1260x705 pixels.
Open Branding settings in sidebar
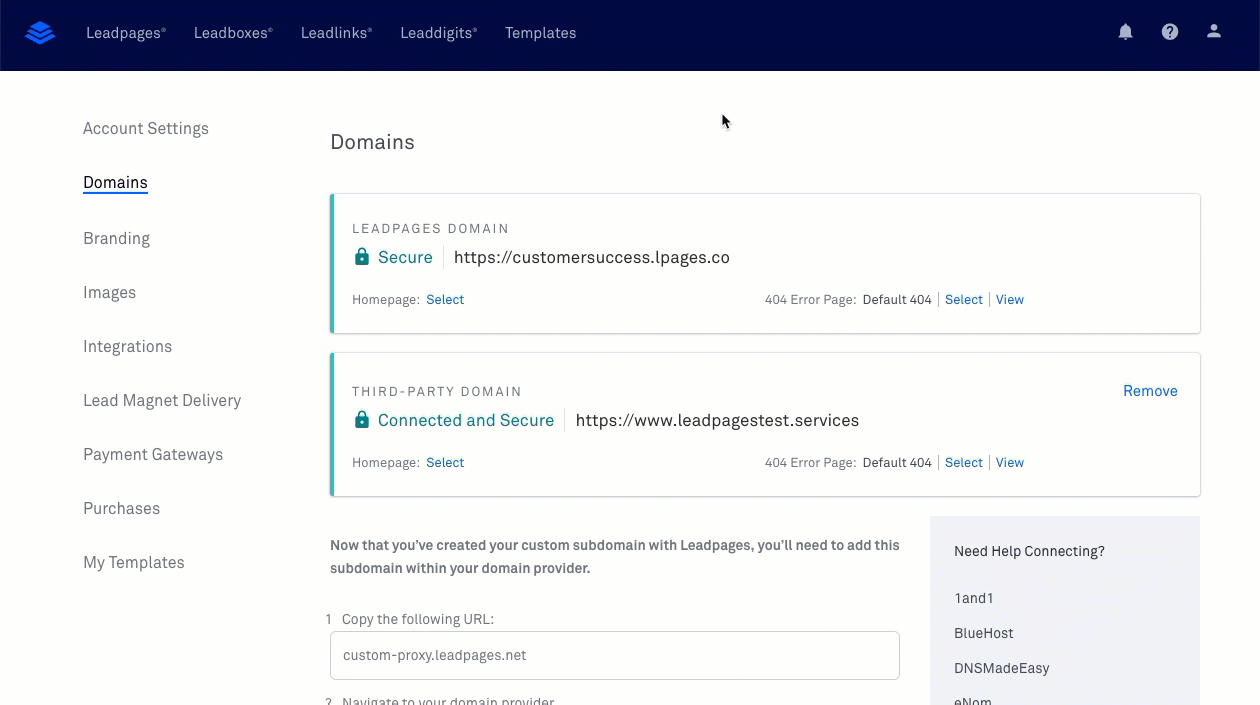[116, 238]
